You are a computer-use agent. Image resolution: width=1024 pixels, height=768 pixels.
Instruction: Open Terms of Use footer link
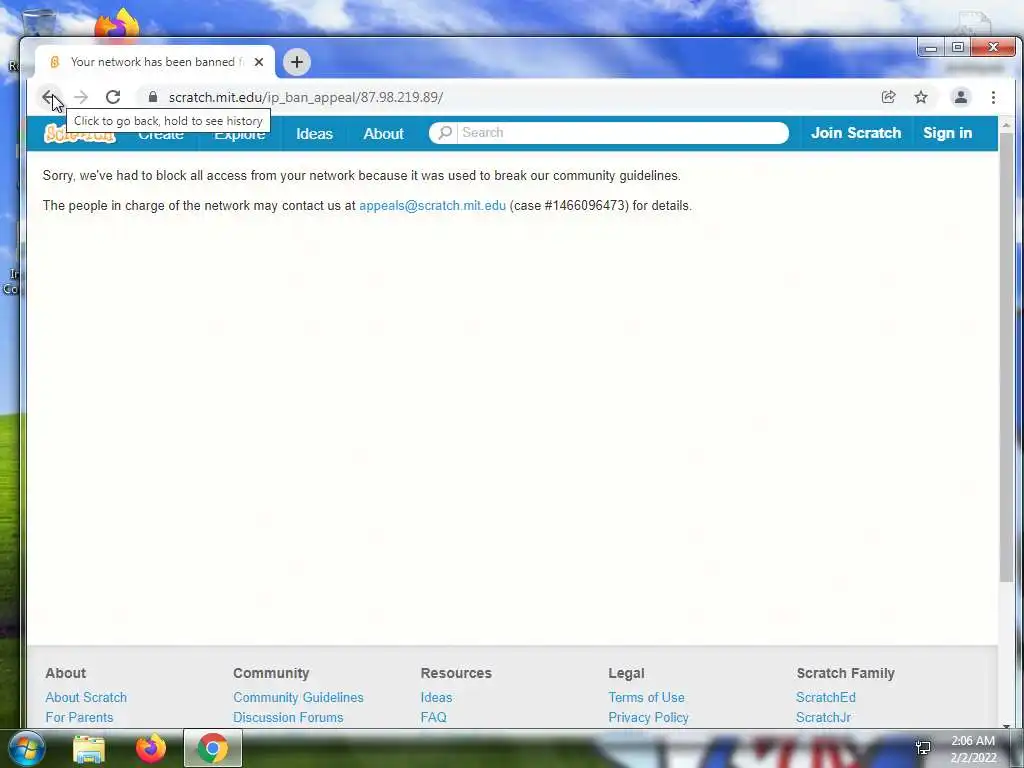(x=647, y=697)
